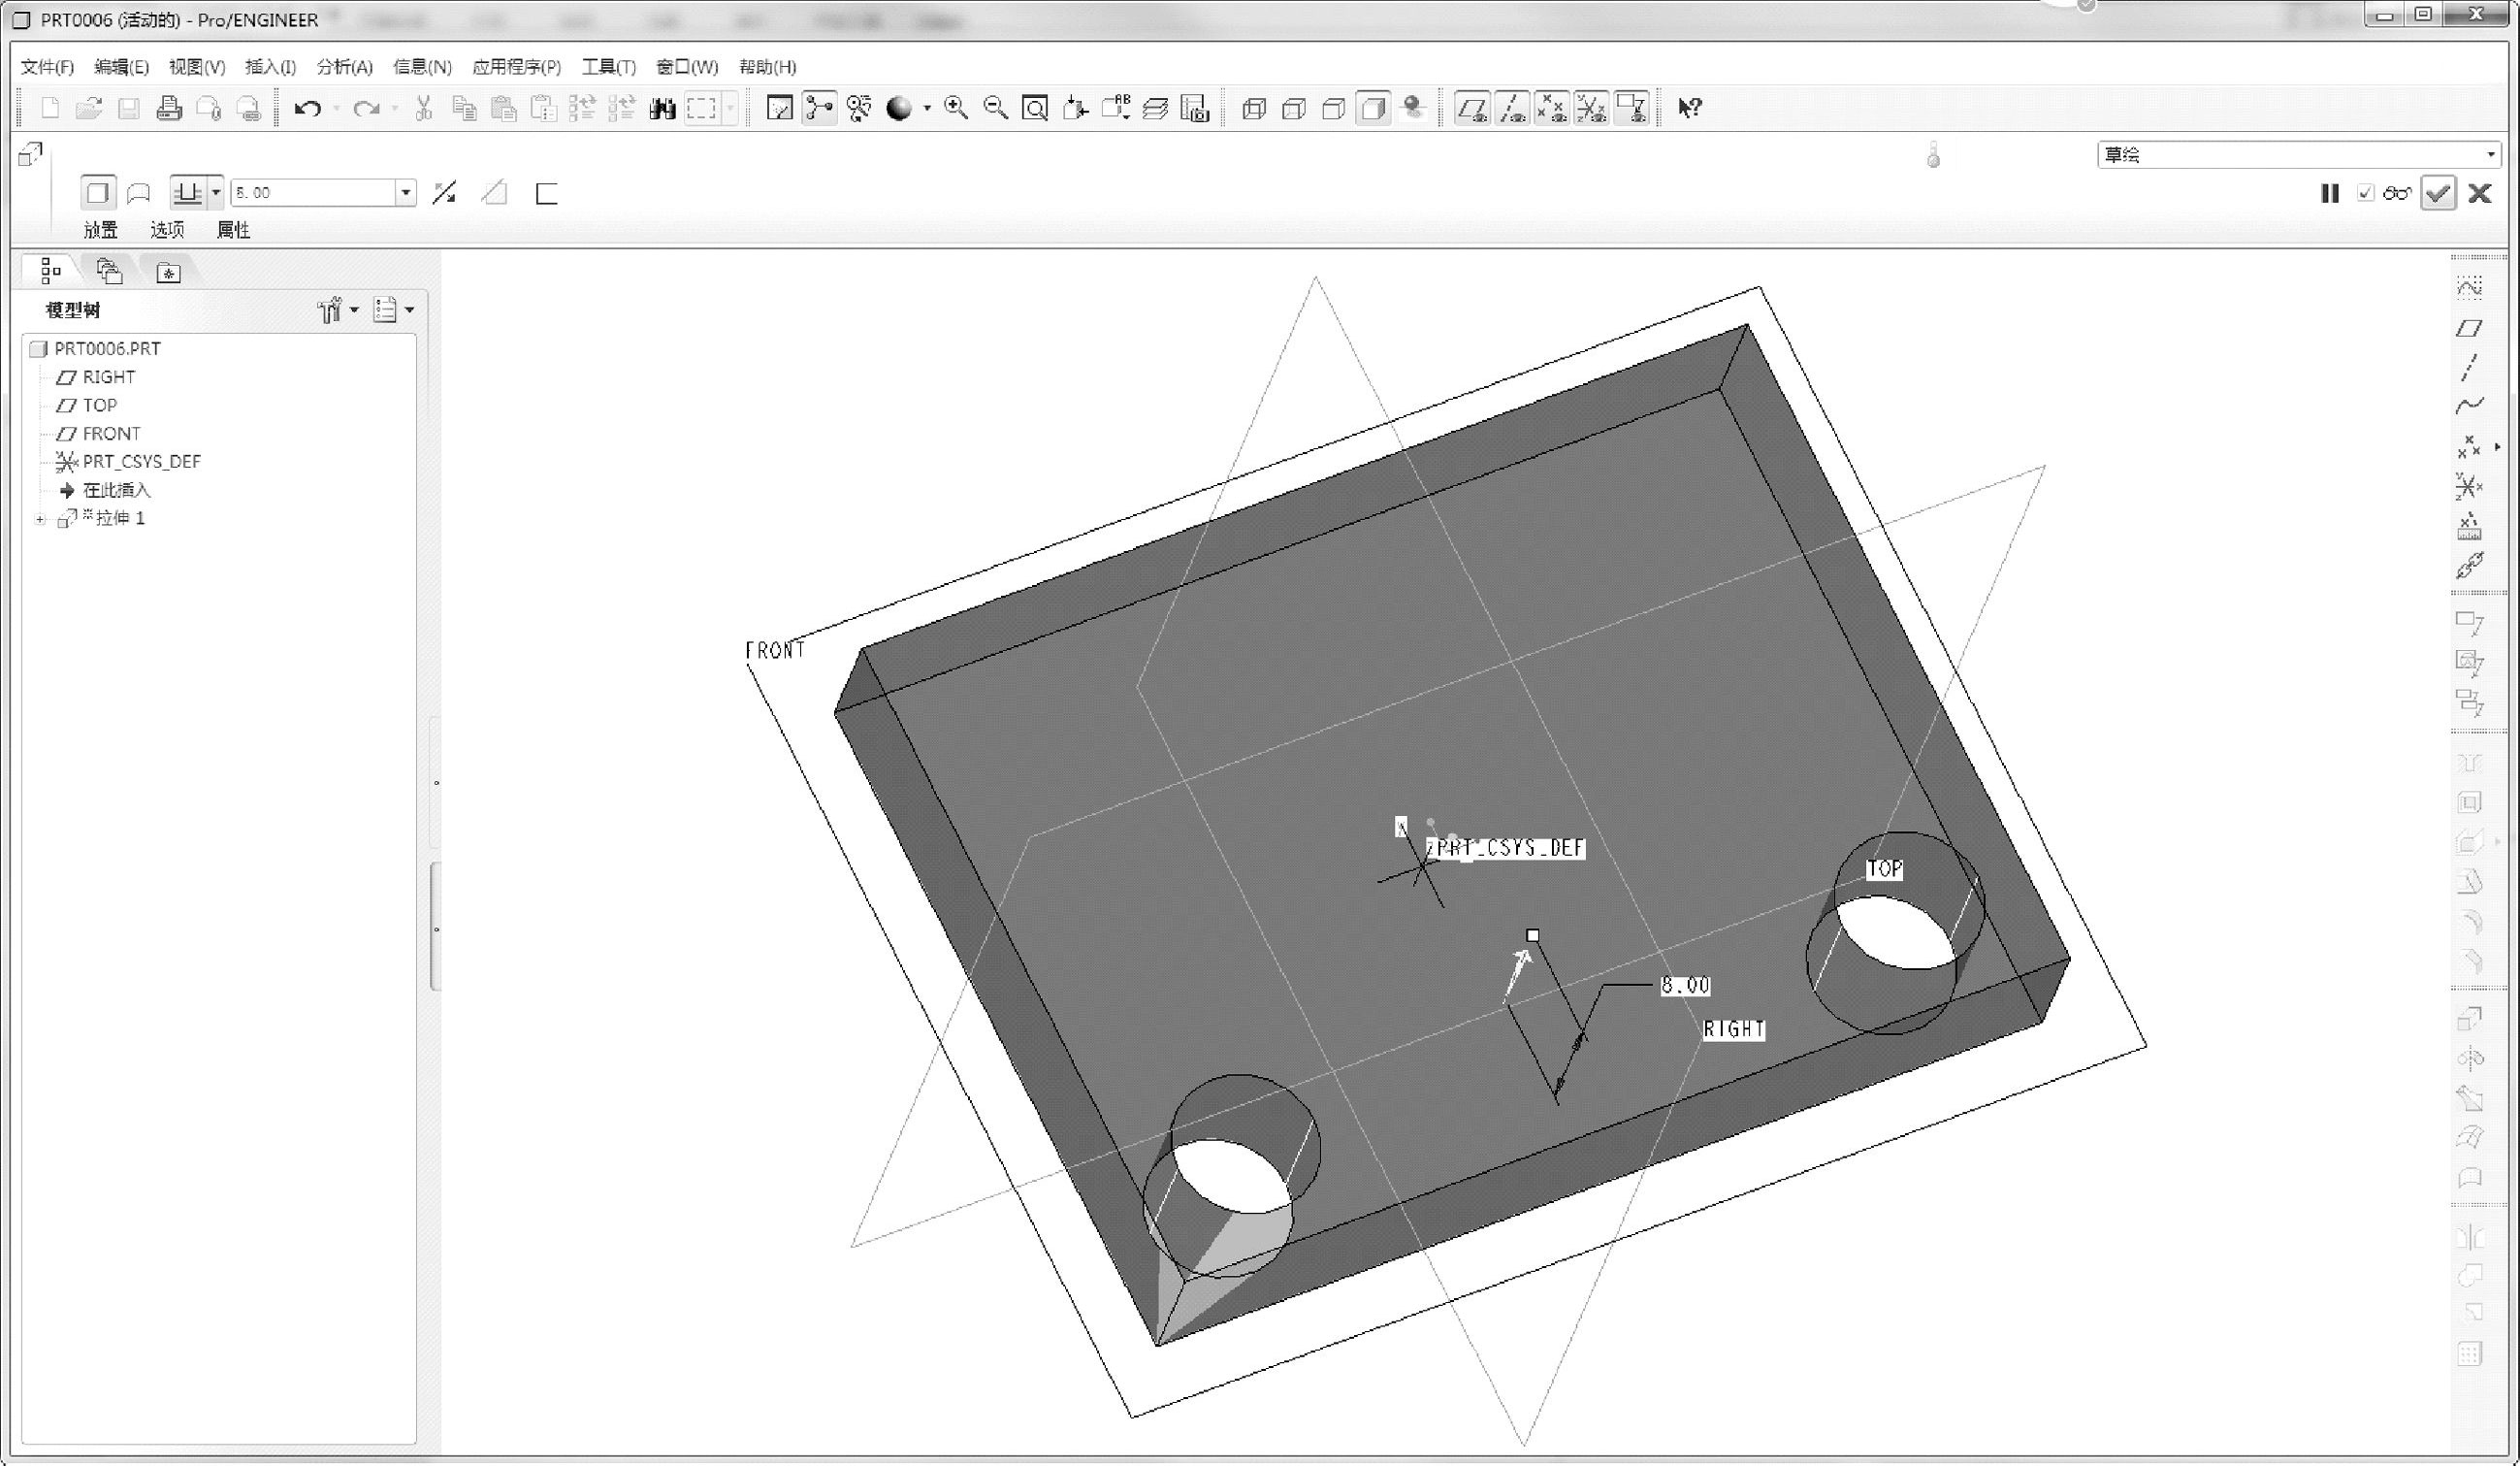Click the 选项 options panel label
This screenshot has width=2520, height=1466.
click(x=167, y=230)
